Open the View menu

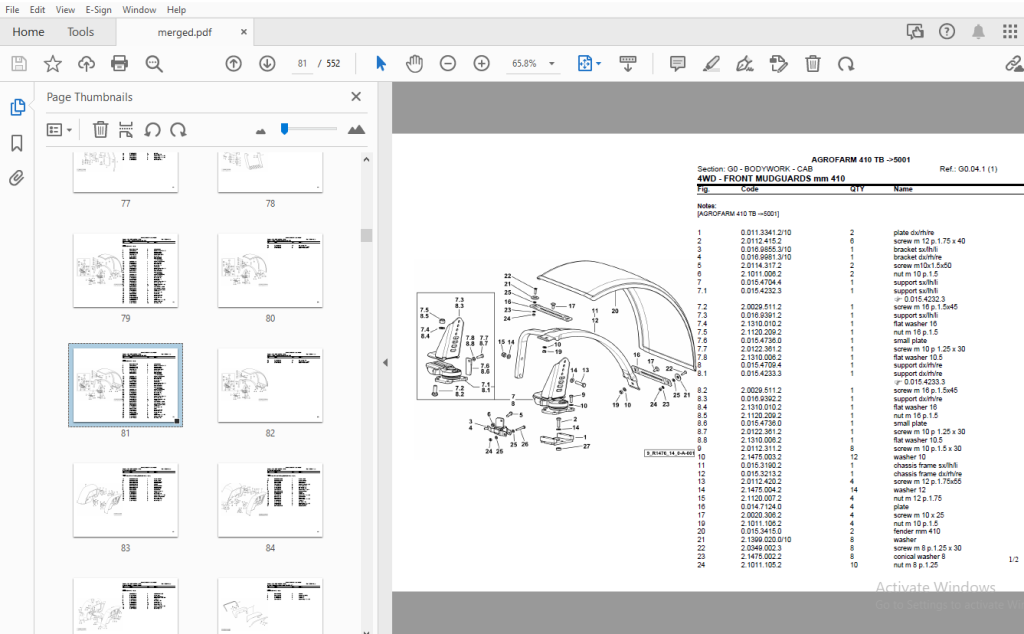(x=65, y=10)
